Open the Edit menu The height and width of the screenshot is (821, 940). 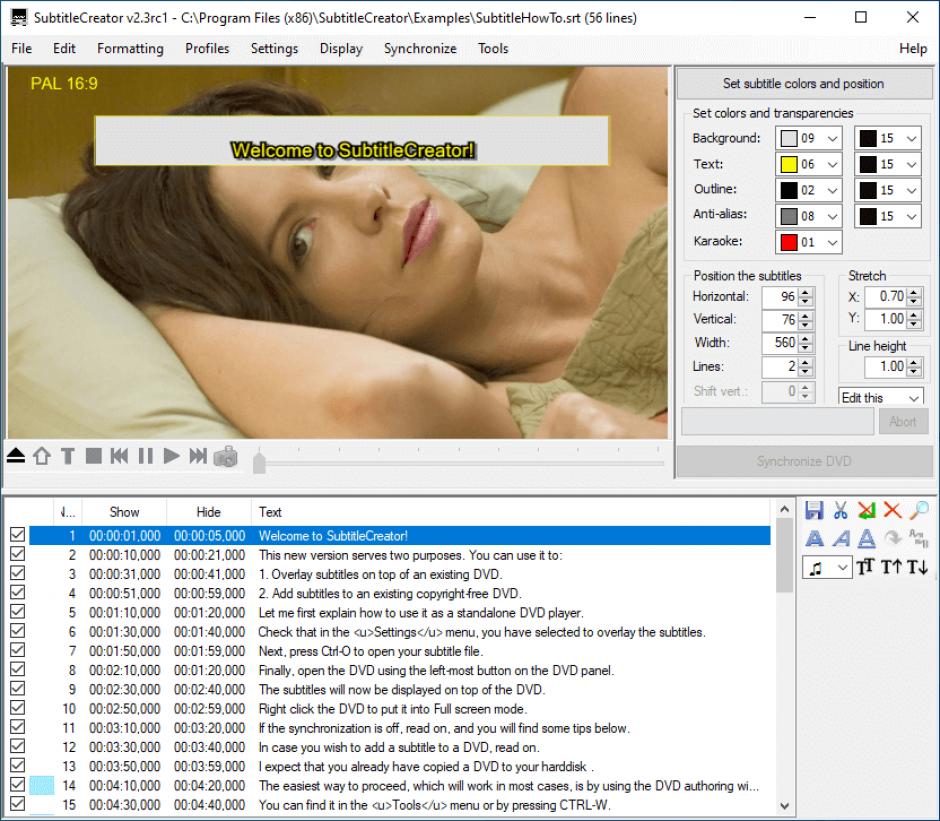64,49
